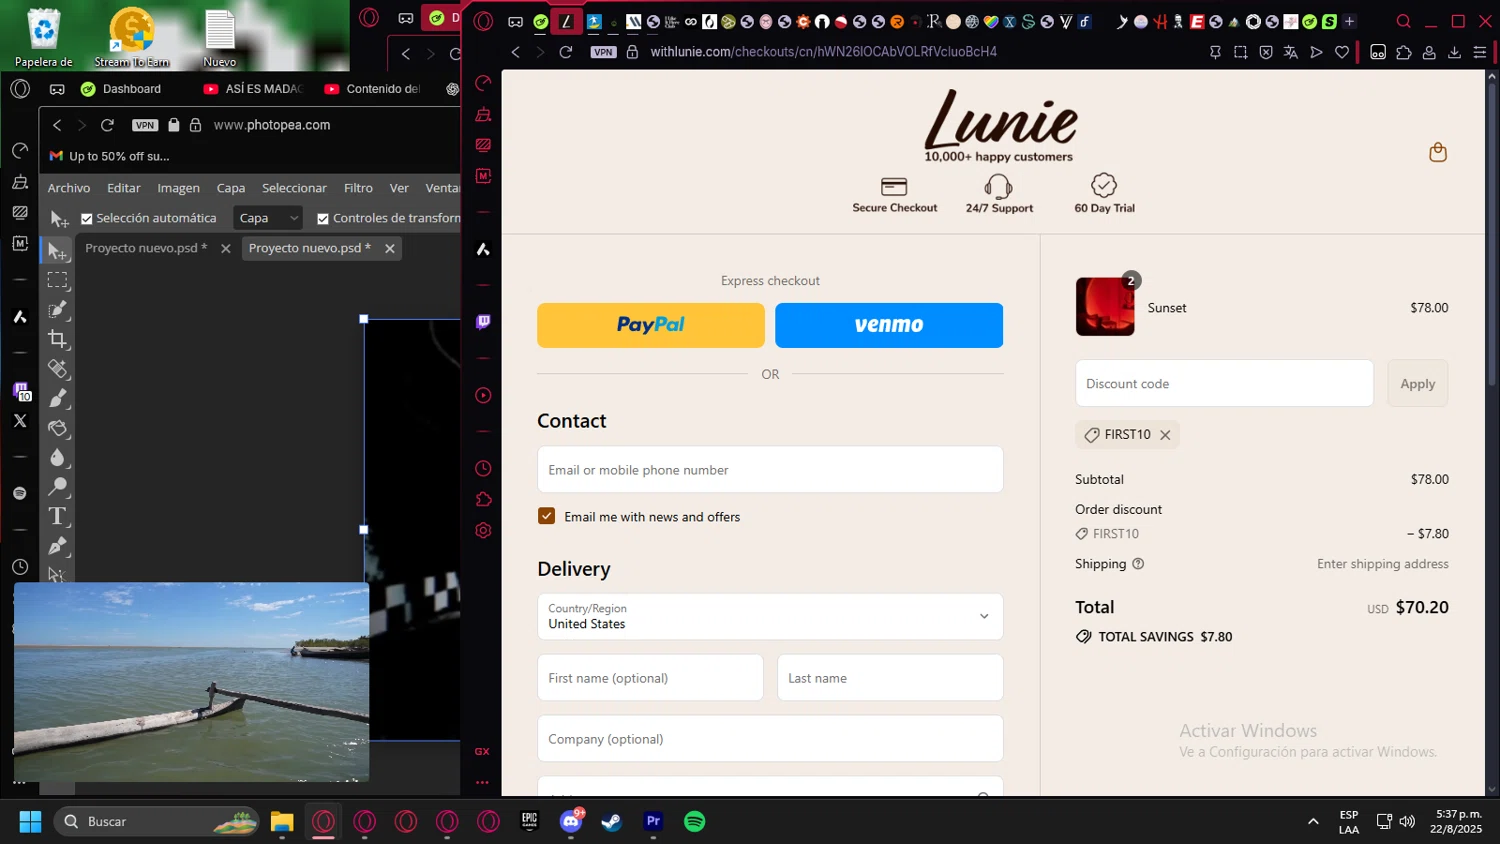Open Discord from the taskbar

tap(571, 822)
